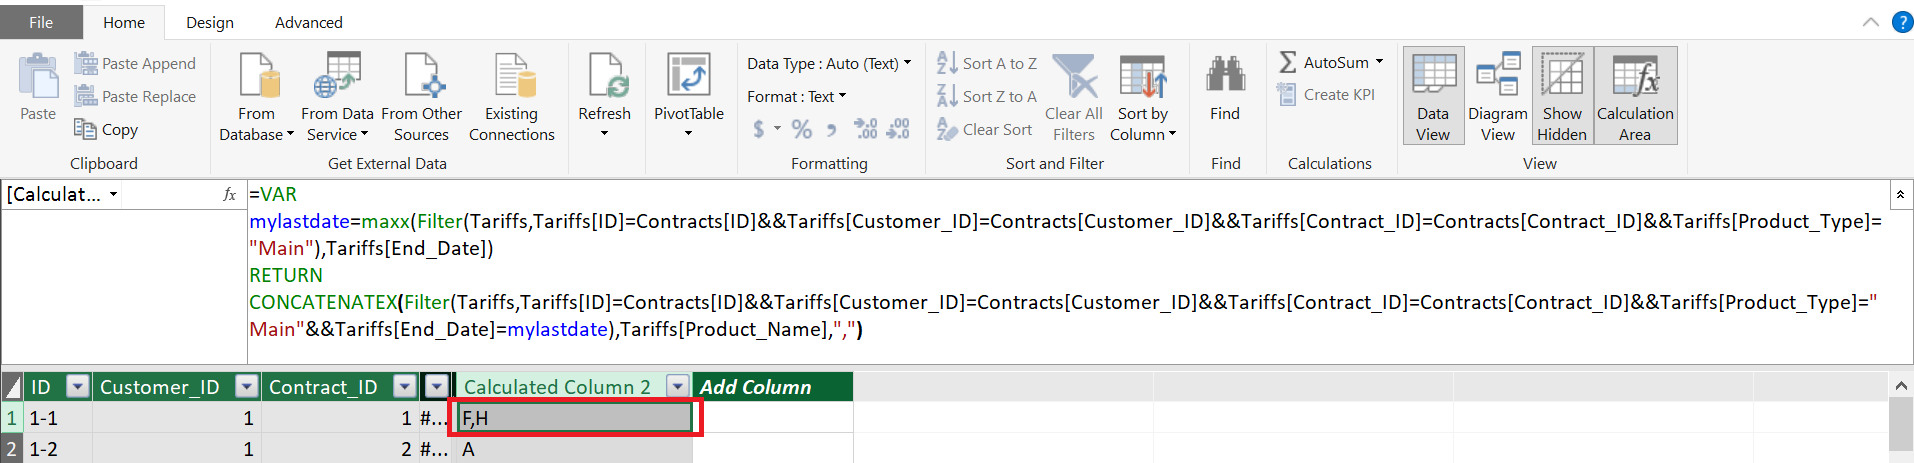This screenshot has height=463, width=1914.
Task: Clear Sort on the column
Action: click(x=984, y=129)
